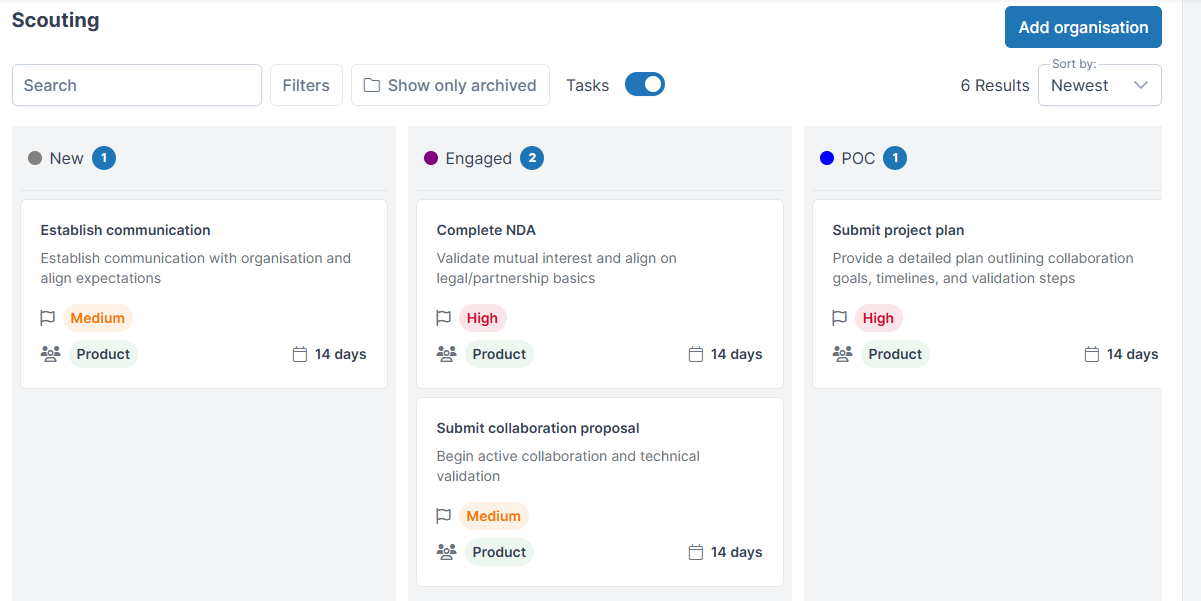Viewport: 1201px width, 601px height.
Task: Click into the Search input field
Action: [137, 85]
